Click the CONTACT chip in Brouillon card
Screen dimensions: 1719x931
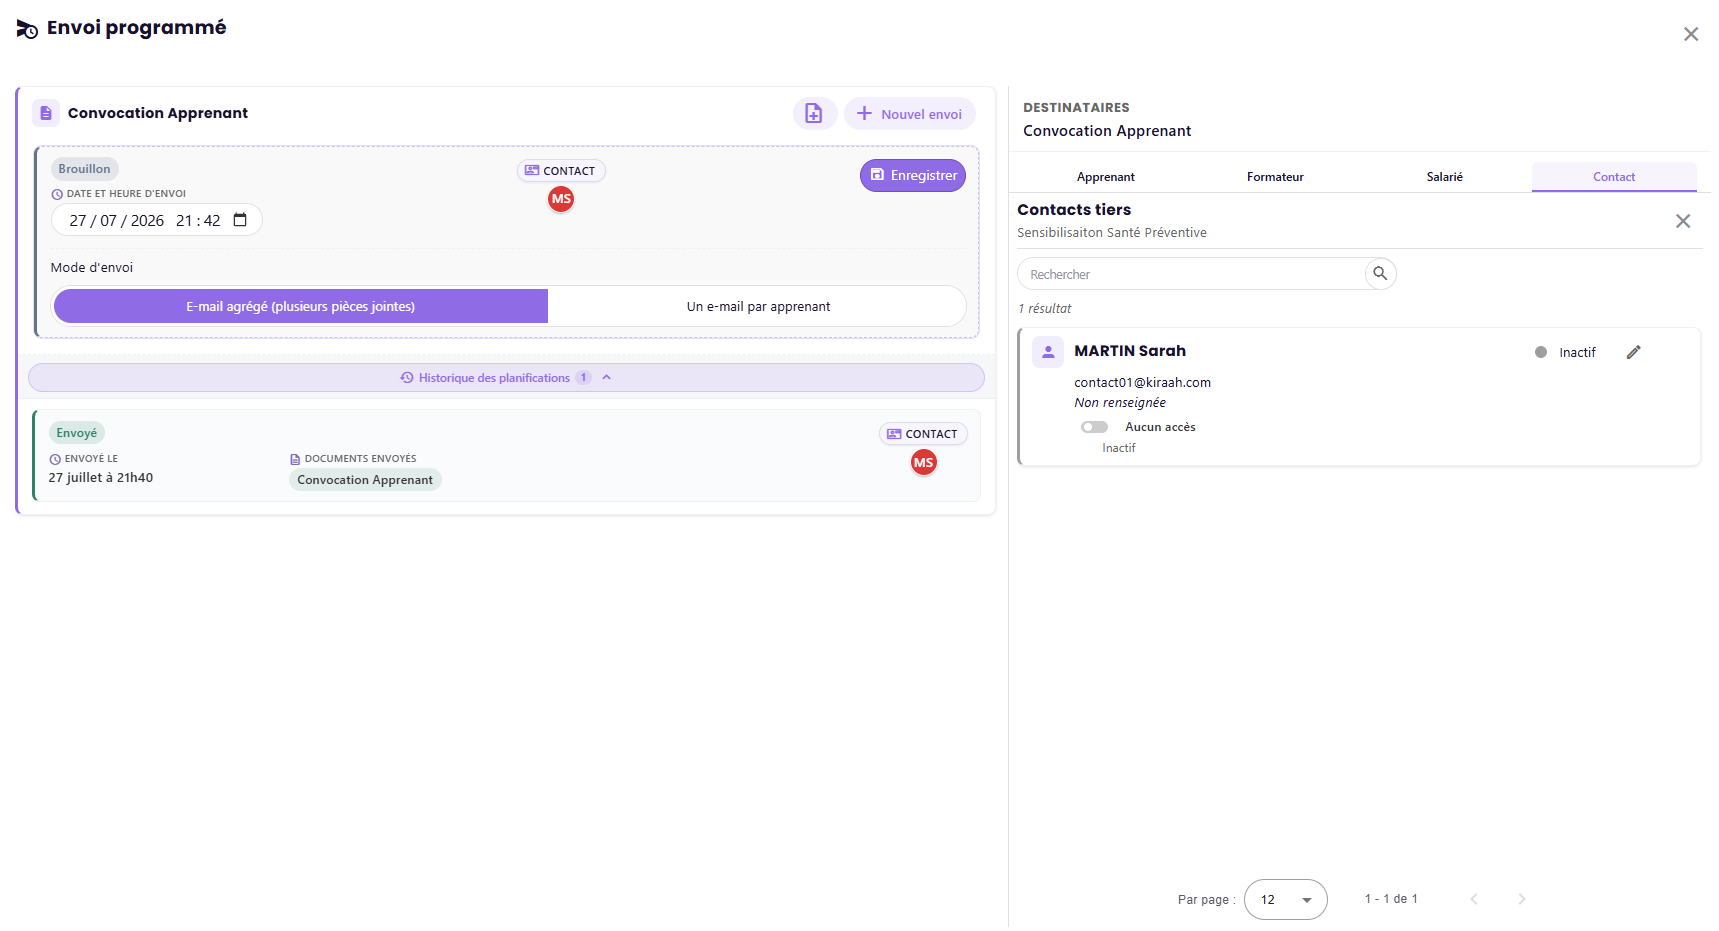click(561, 171)
